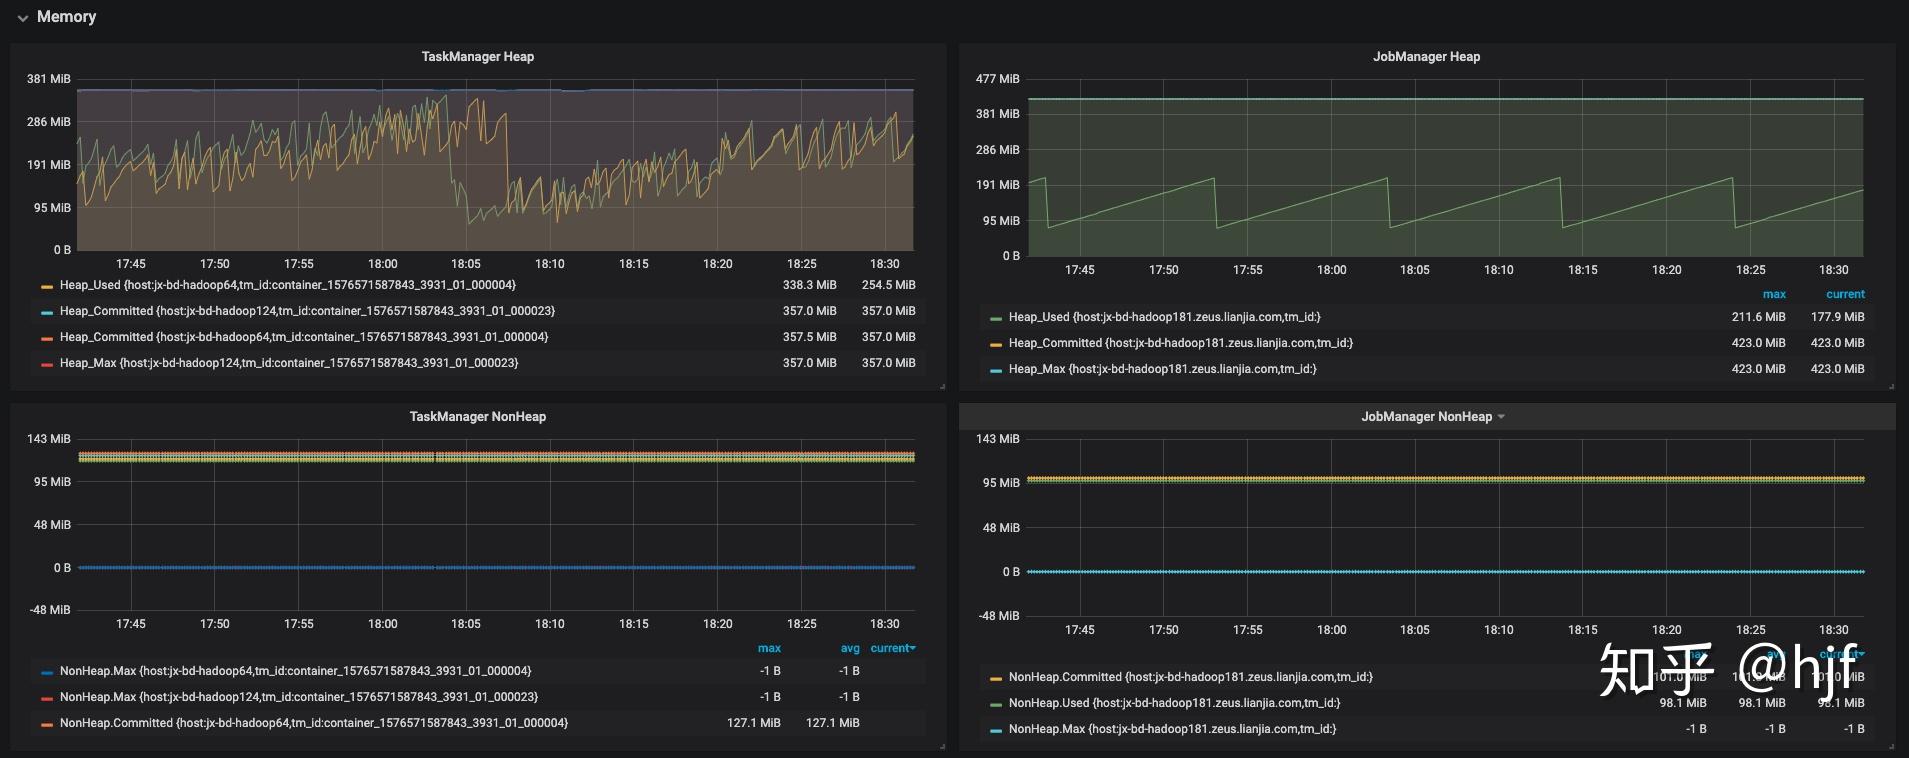Image resolution: width=1909 pixels, height=758 pixels.
Task: Click the red Heap_Committed hadoop64 color swatch
Action: tap(46, 338)
